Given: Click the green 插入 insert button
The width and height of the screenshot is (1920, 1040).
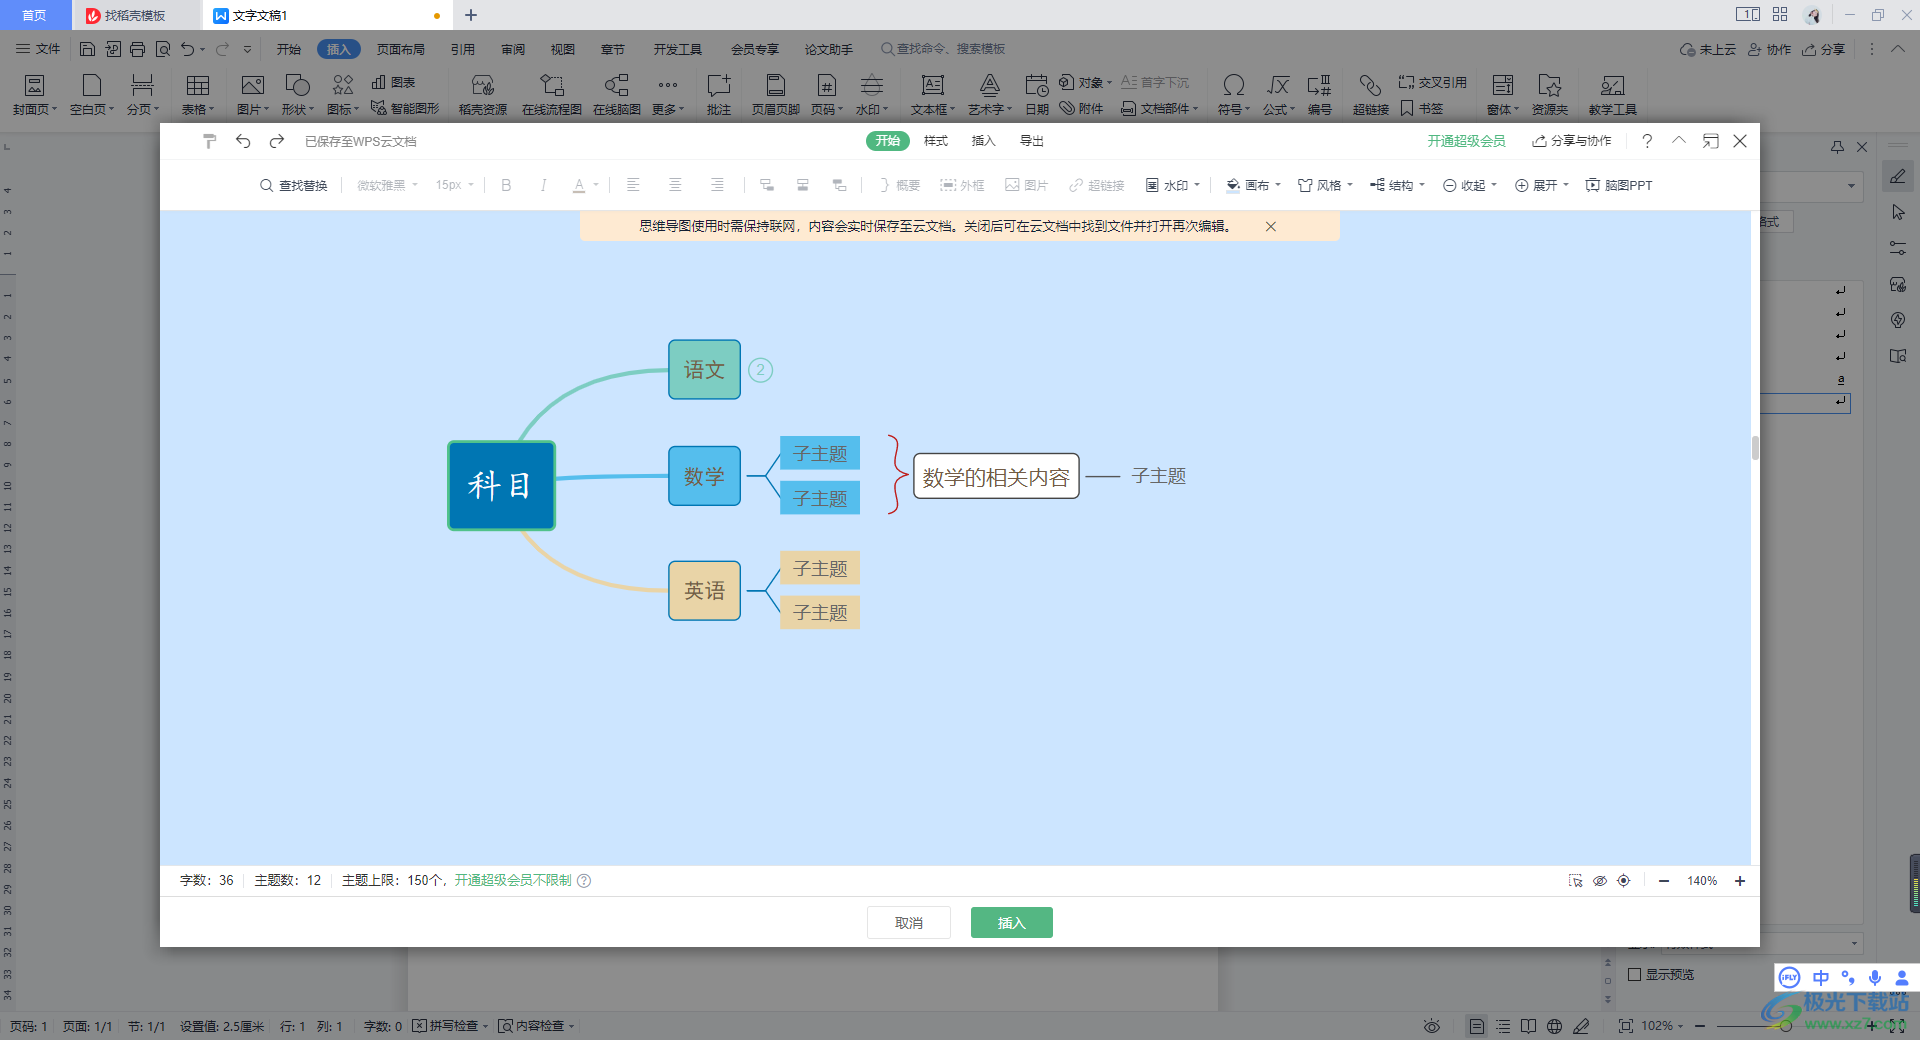Looking at the screenshot, I should tap(1012, 922).
